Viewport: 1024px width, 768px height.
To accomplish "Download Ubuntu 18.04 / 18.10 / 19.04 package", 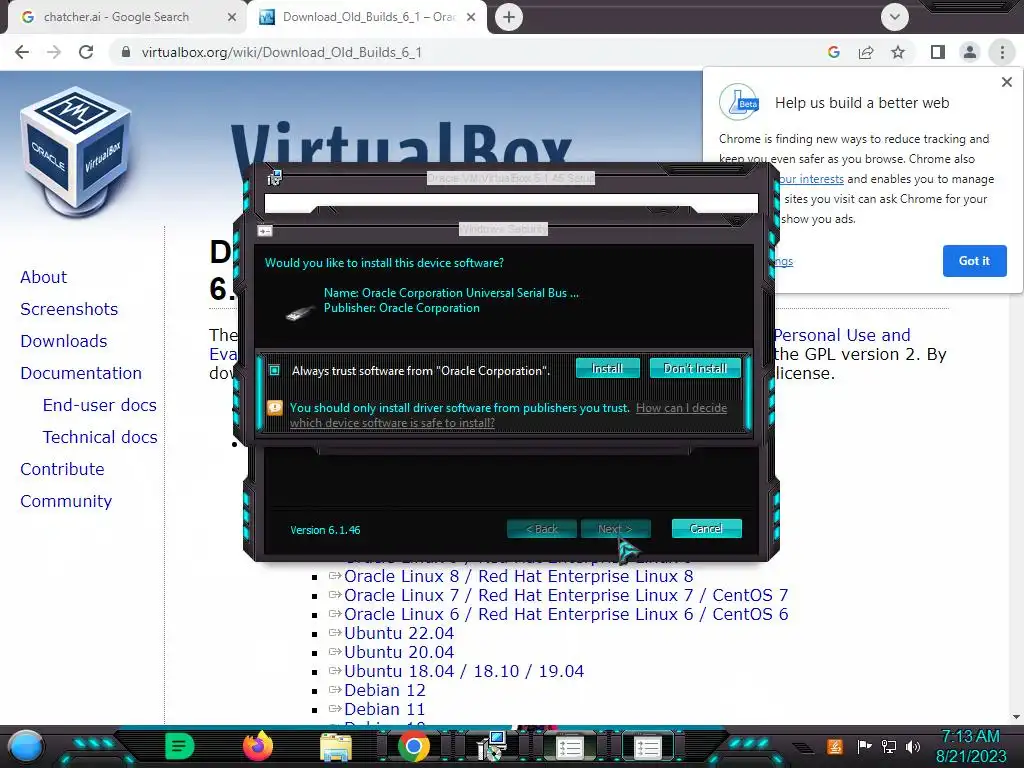I will (464, 671).
